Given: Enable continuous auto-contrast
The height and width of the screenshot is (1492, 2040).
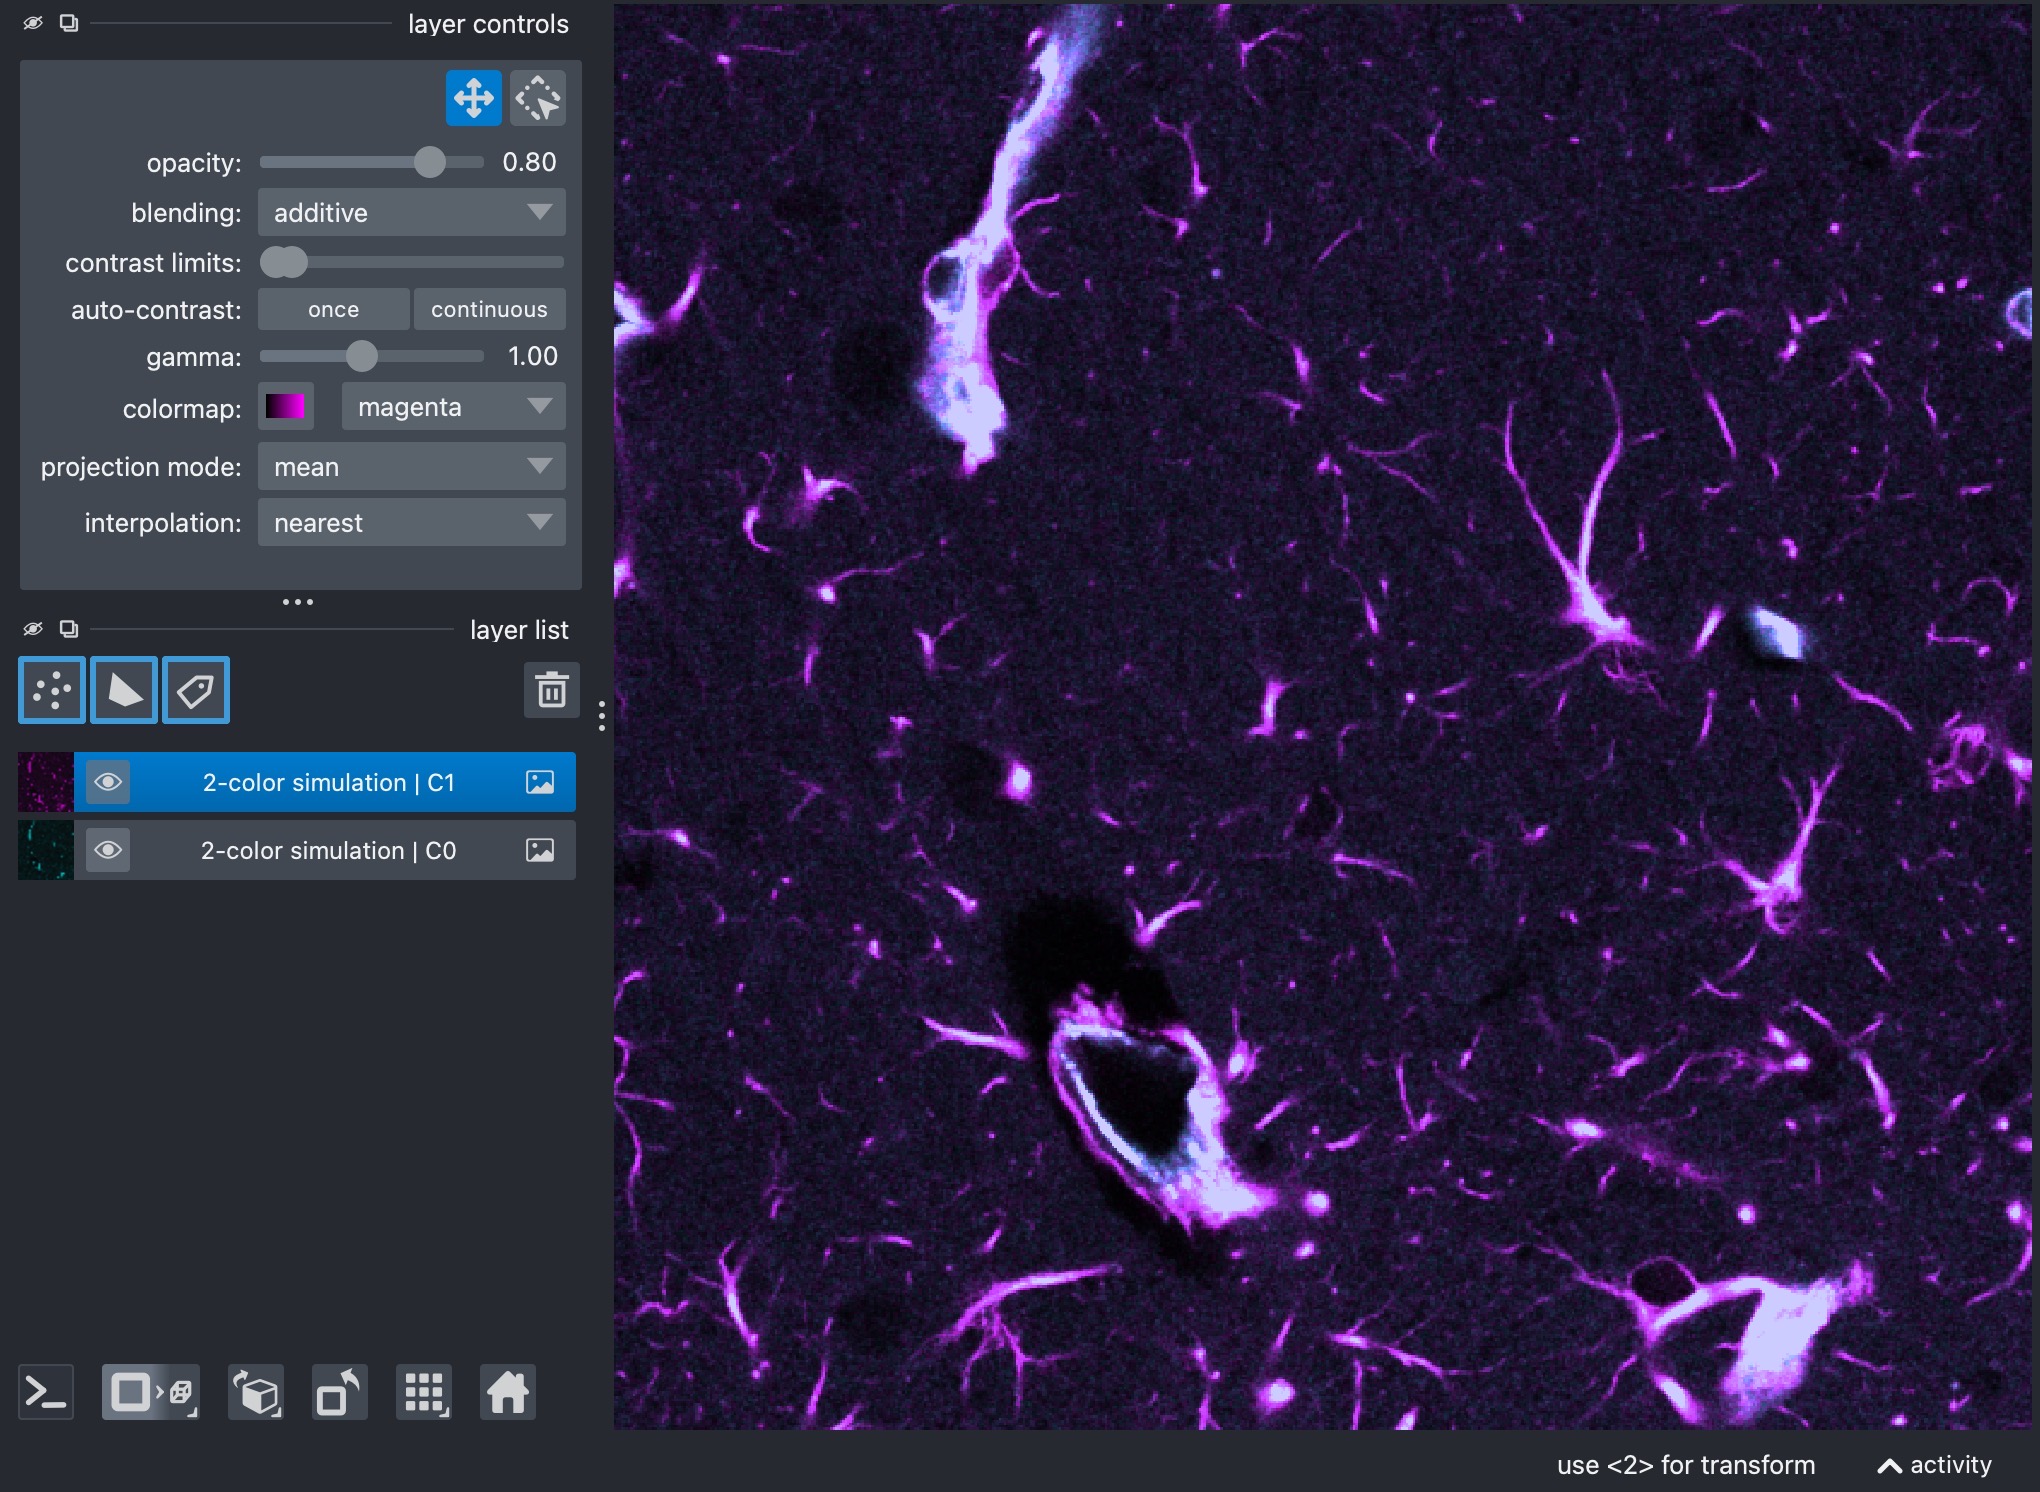Looking at the screenshot, I should (x=489, y=309).
